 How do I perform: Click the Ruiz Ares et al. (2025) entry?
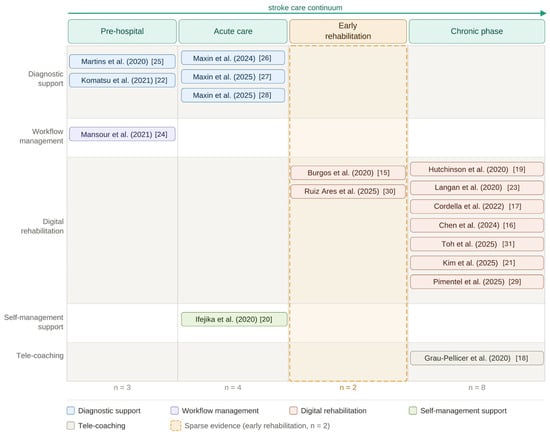pyautogui.click(x=348, y=192)
